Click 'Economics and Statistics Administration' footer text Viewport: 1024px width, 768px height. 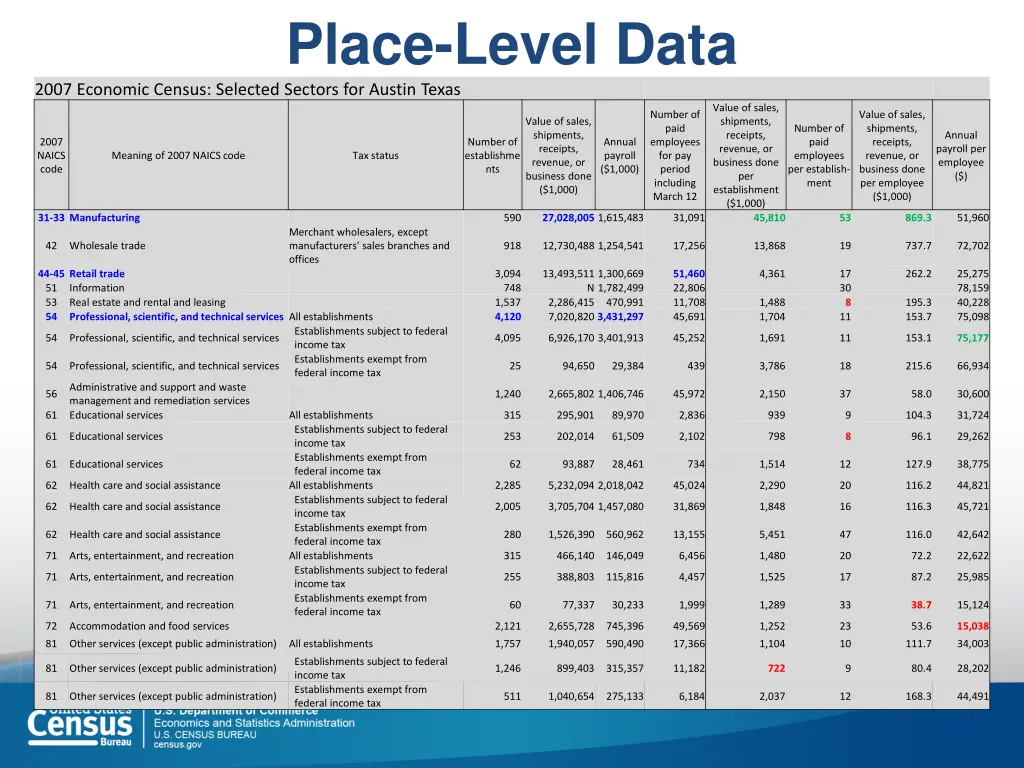pos(254,723)
